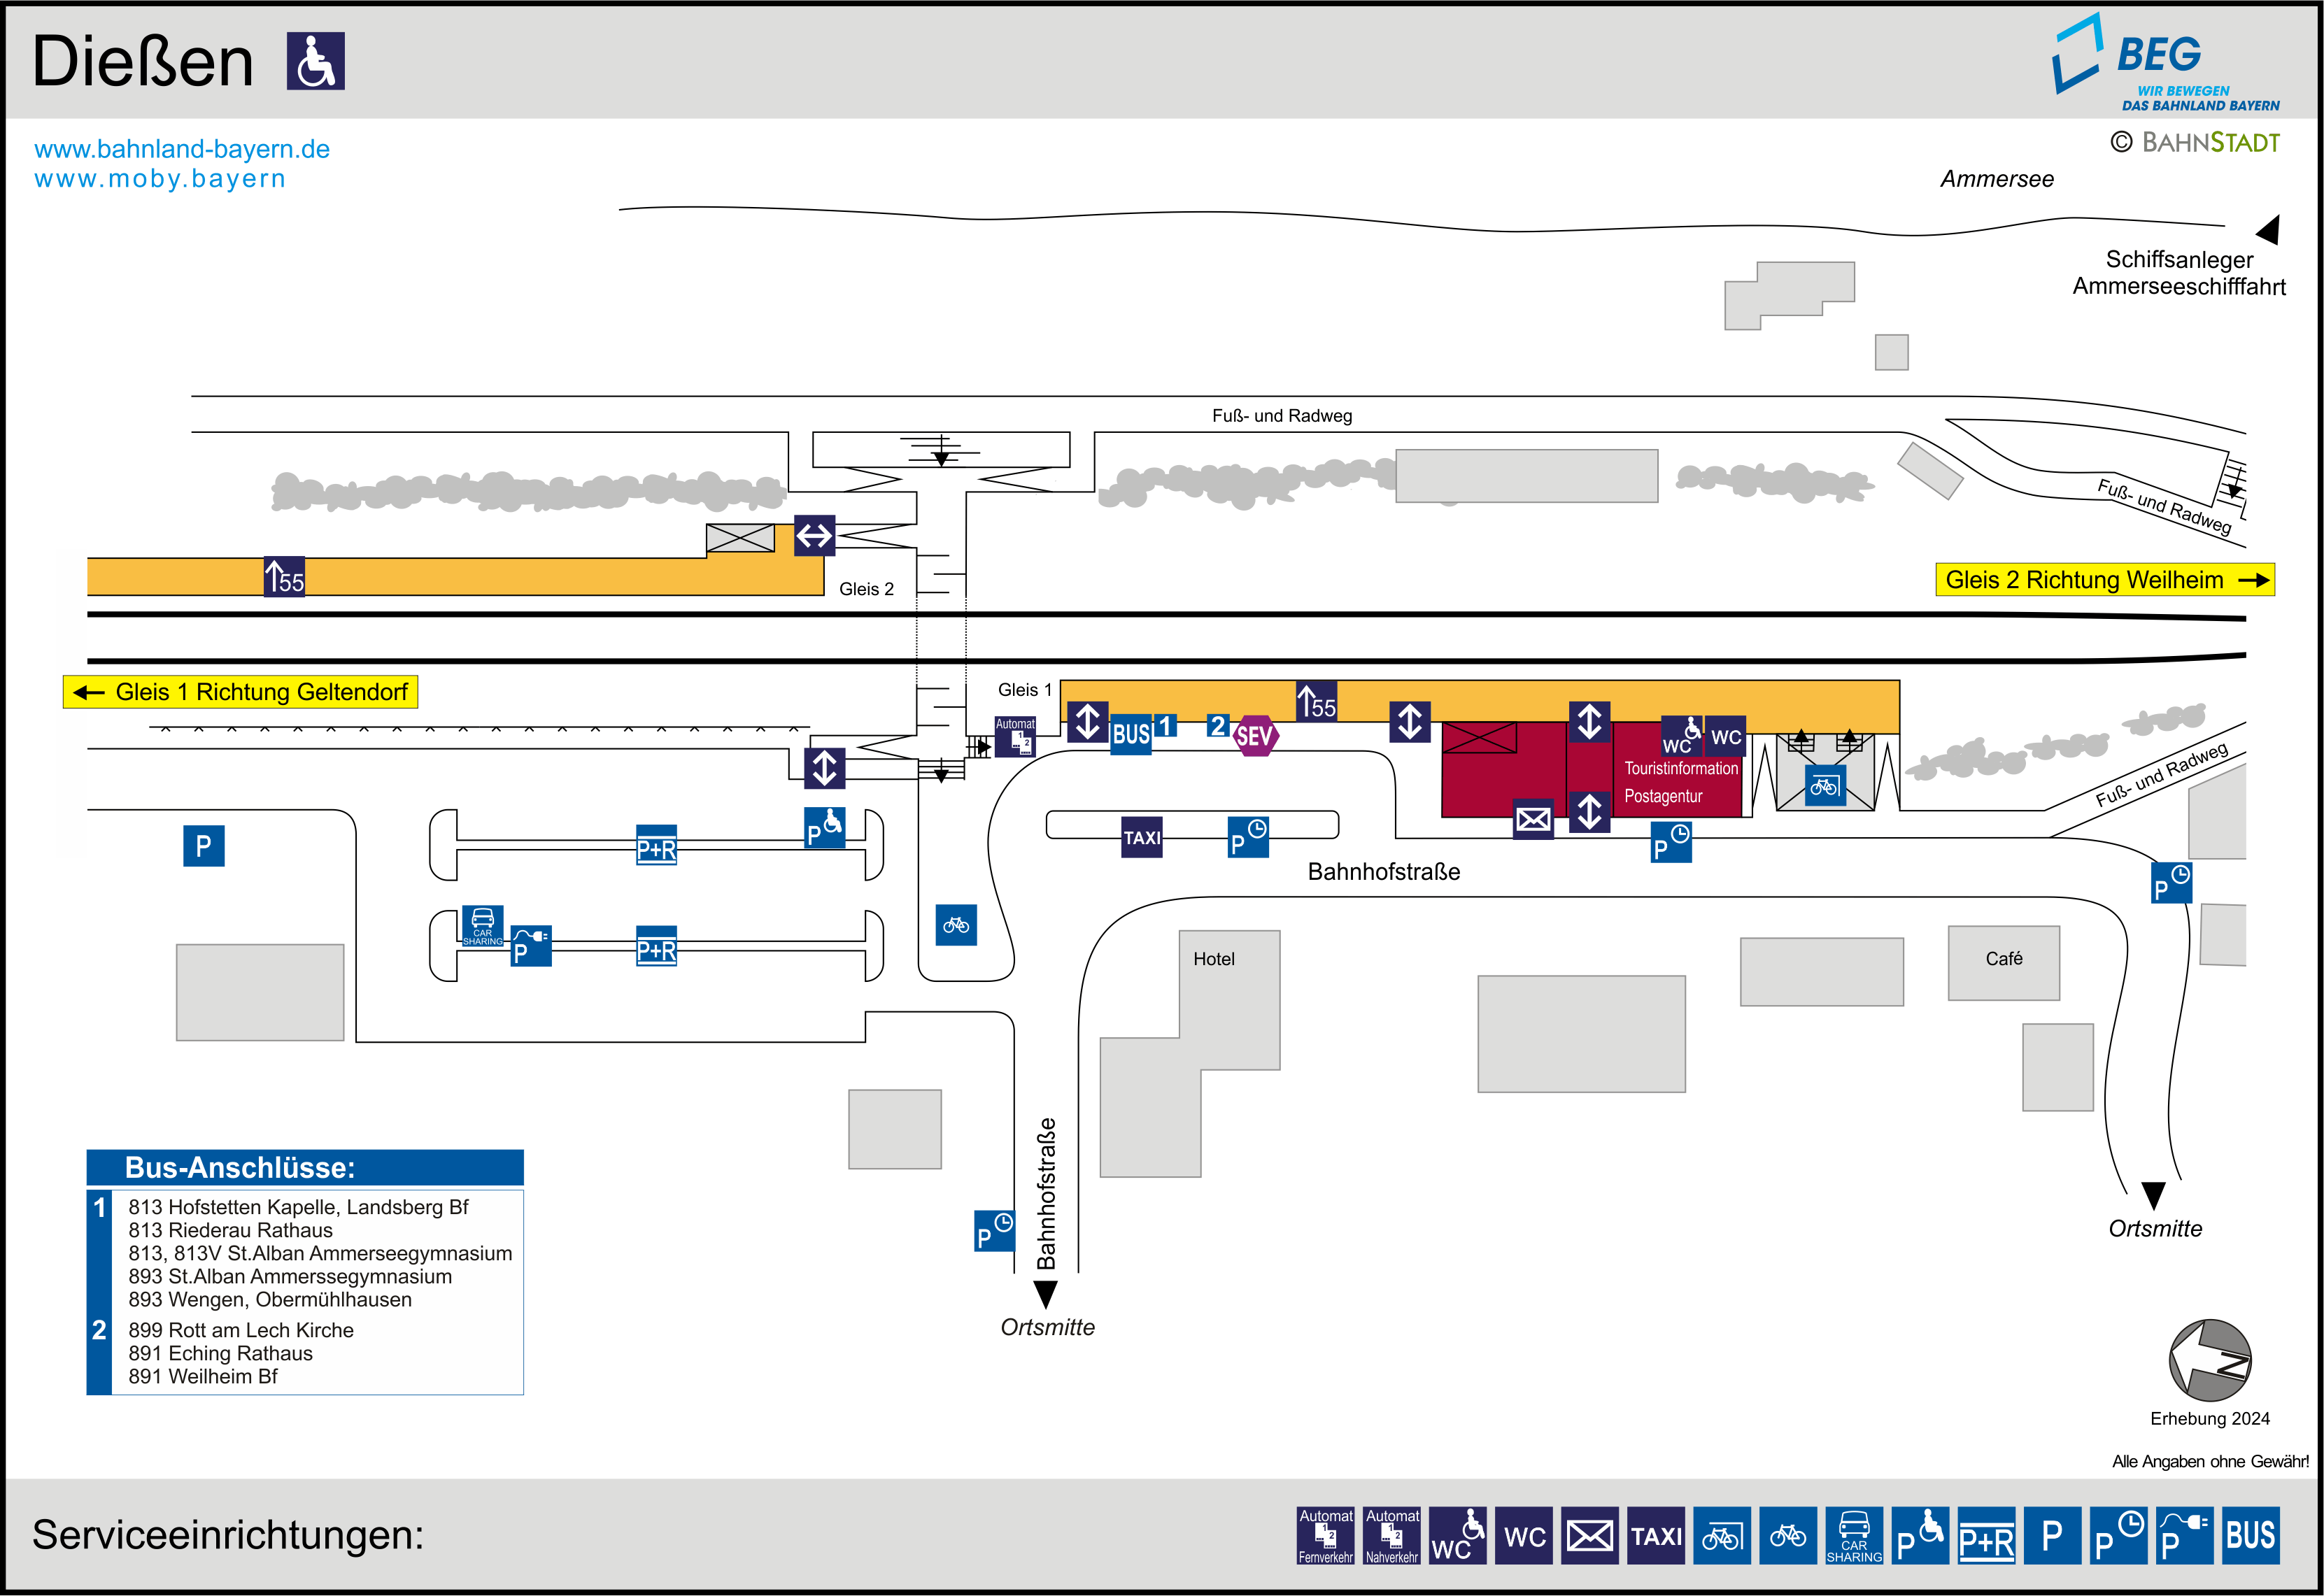Click the wheelchair accessibility icon beside Dießen

(x=315, y=61)
